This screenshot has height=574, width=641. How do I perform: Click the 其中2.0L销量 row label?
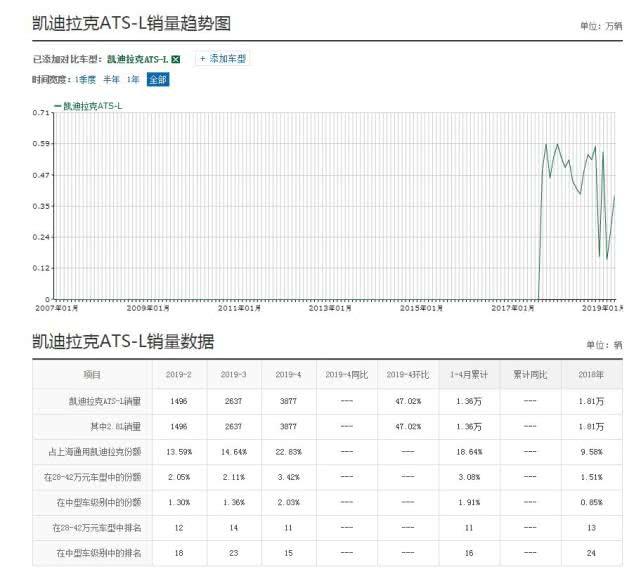point(116,426)
